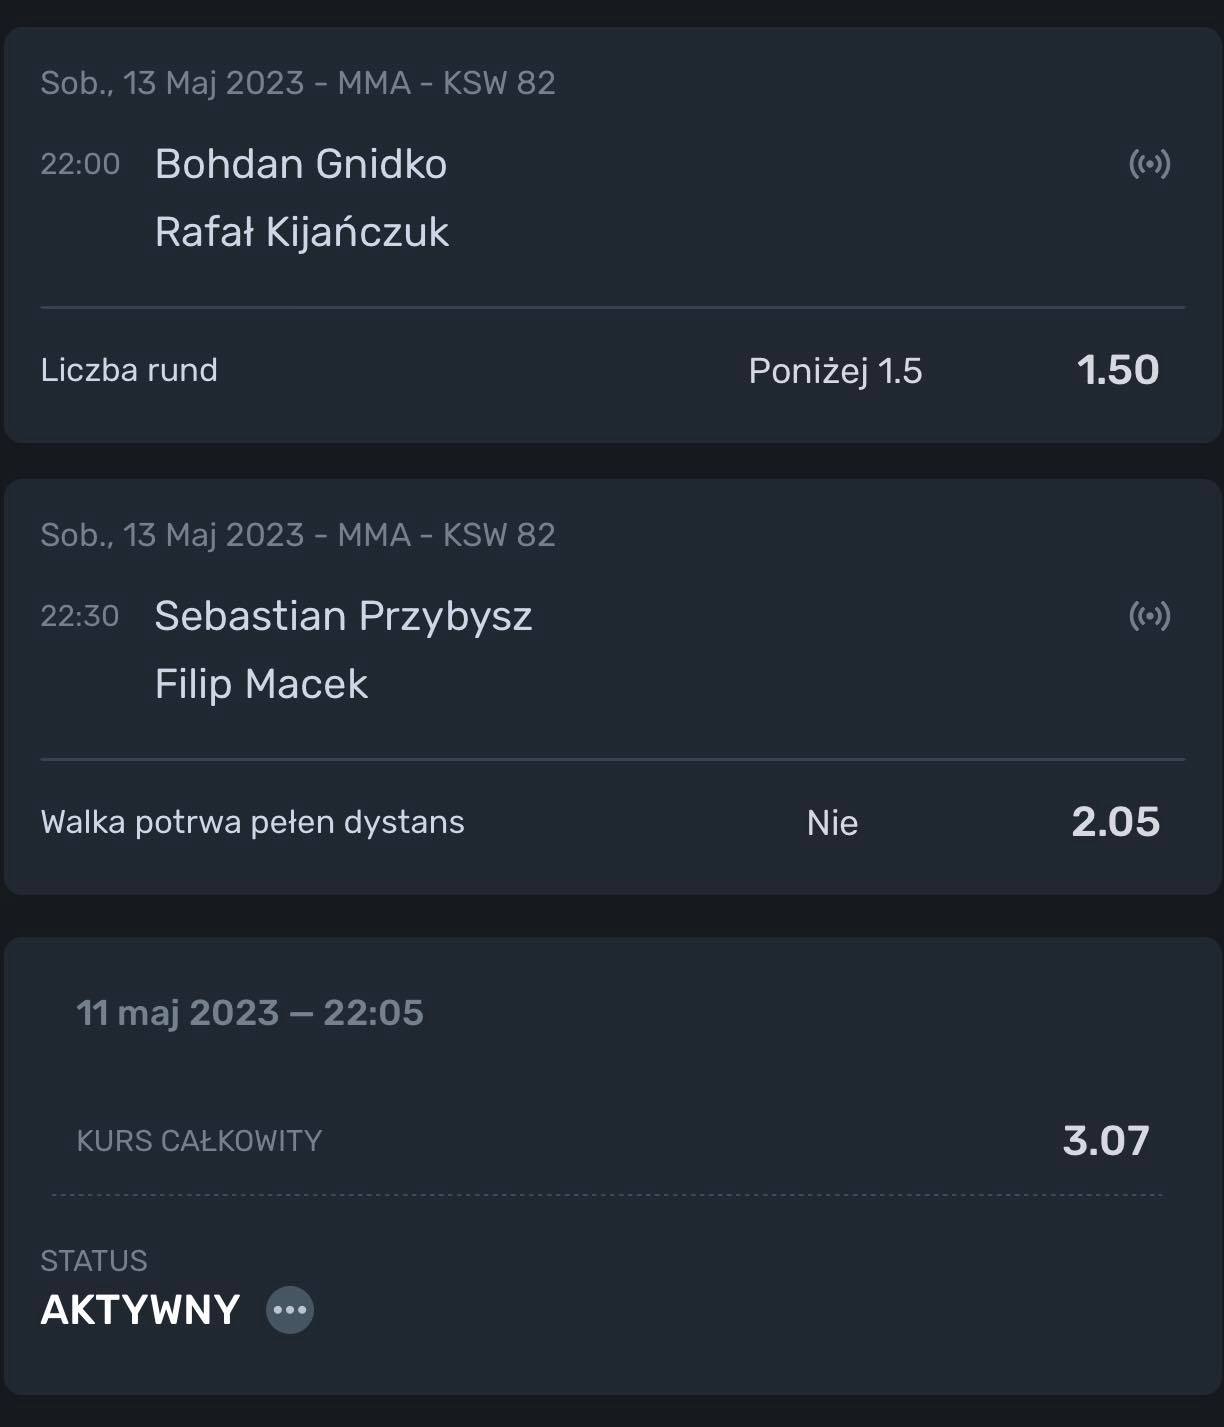Viewport: 1224px width, 1427px height.
Task: Tap the 2.05 odds value
Action: point(1116,822)
